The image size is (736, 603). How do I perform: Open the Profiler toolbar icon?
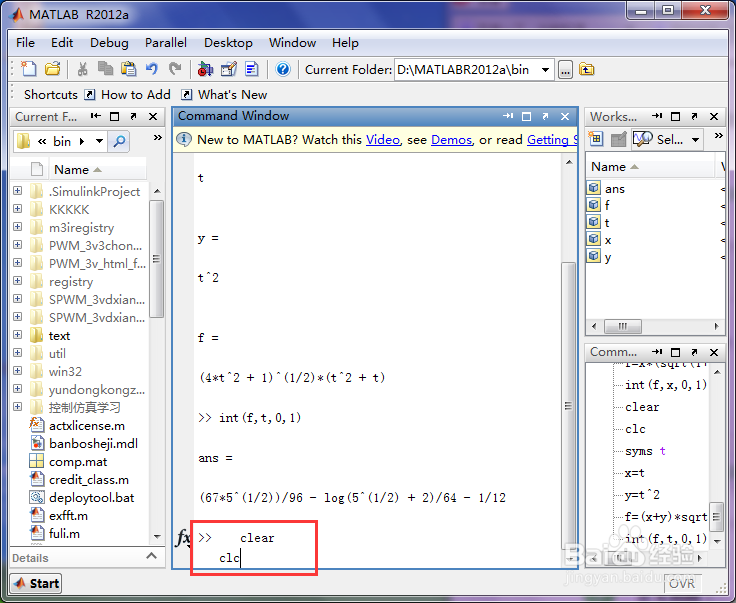coord(252,69)
